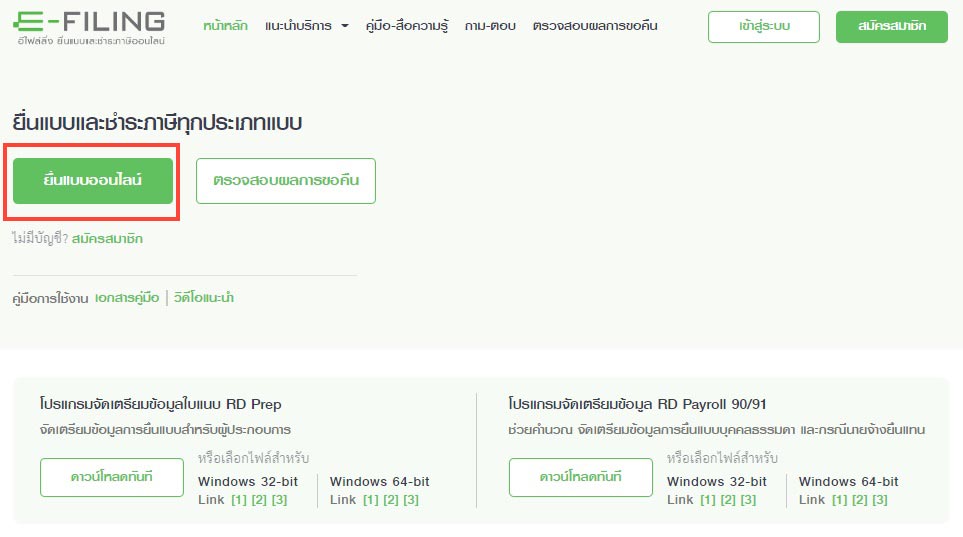
Task: Click RD Payroll Windows 64-bit link [3]
Action: tap(879, 500)
